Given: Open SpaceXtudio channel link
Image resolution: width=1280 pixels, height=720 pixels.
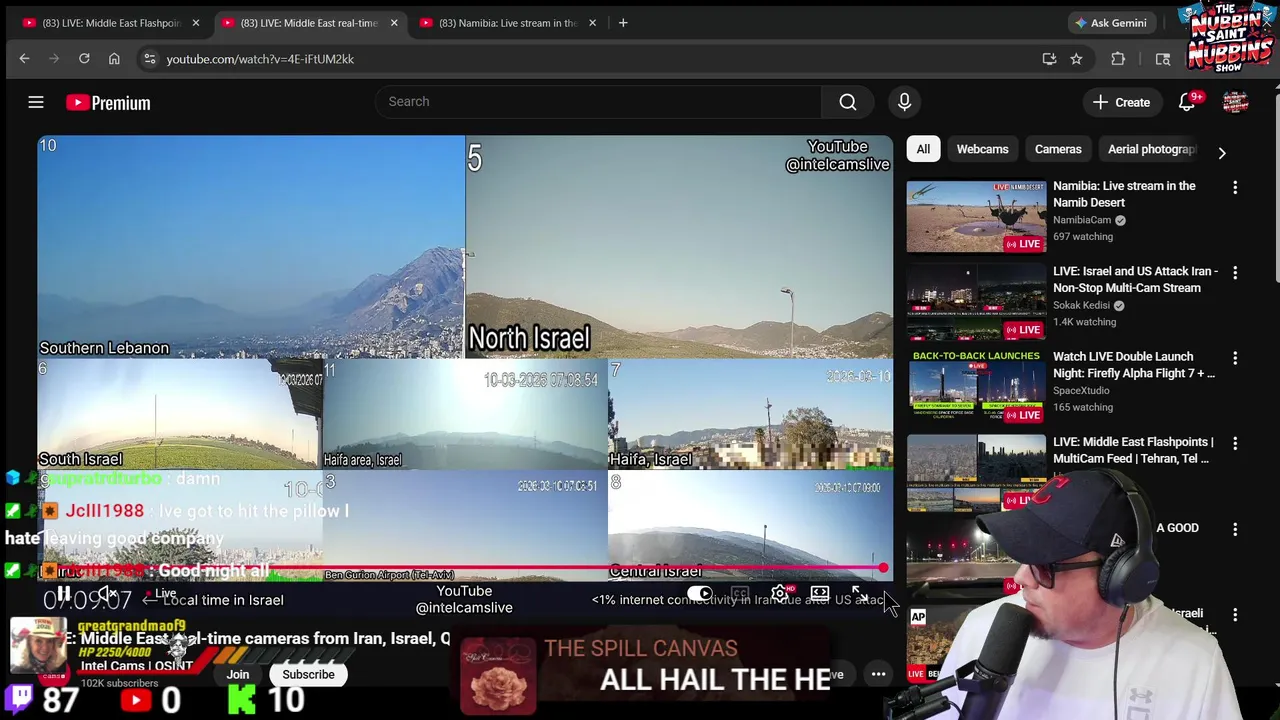Looking at the screenshot, I should (1081, 391).
